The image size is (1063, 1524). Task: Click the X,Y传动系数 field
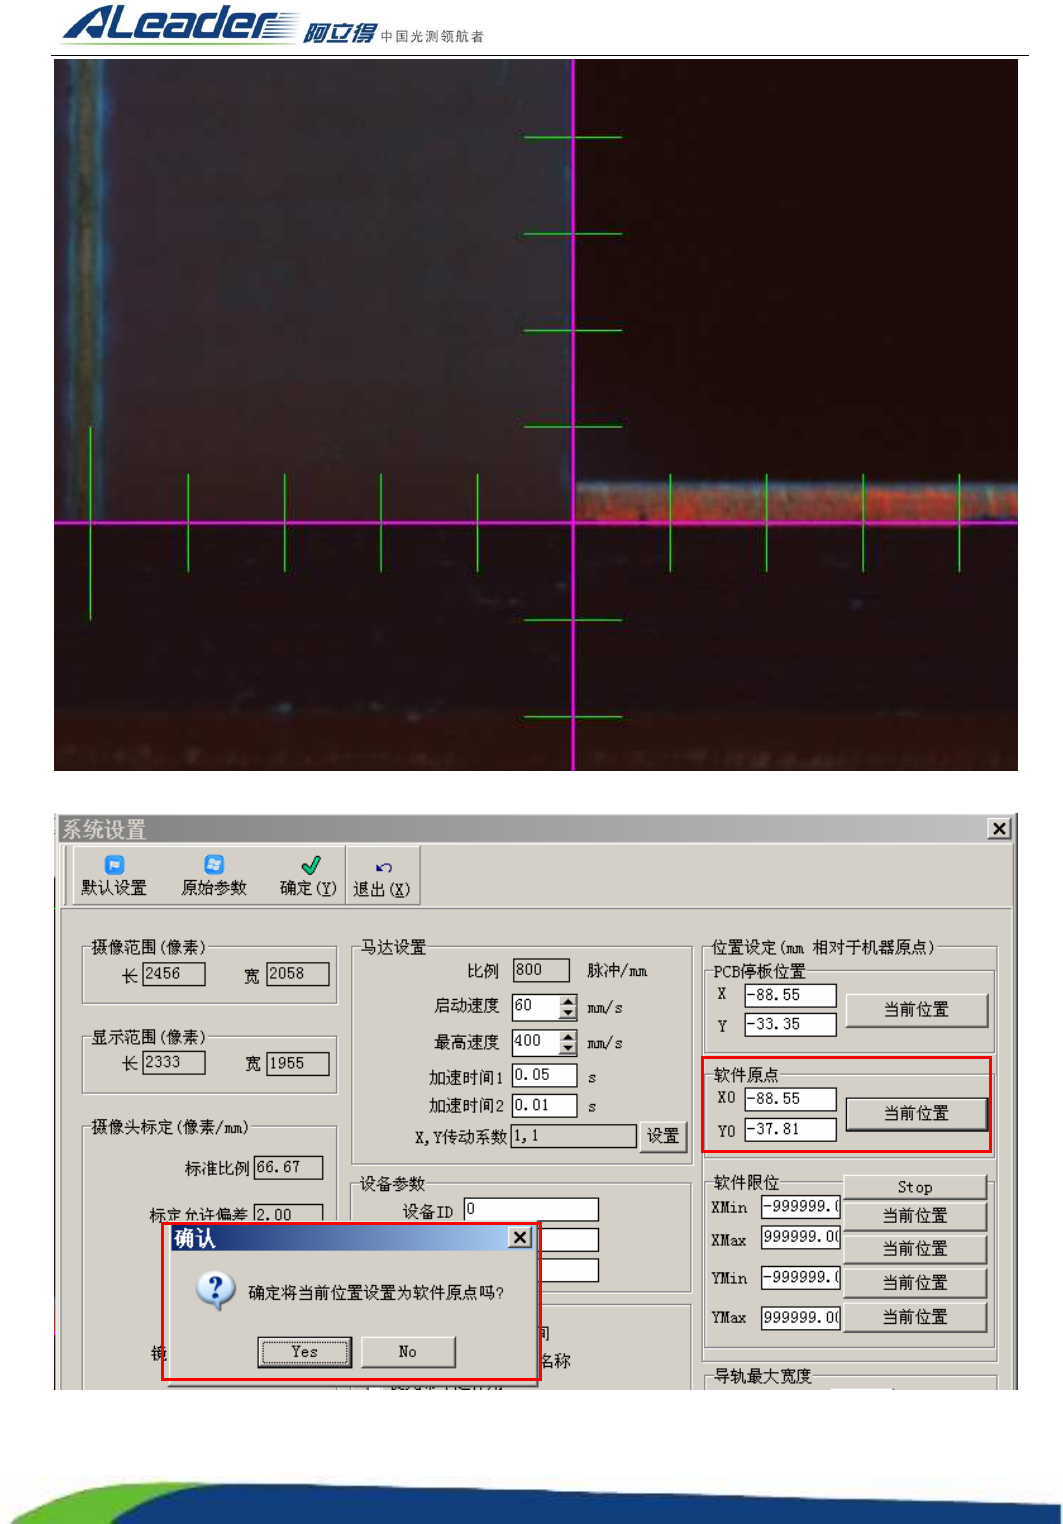click(x=574, y=1136)
